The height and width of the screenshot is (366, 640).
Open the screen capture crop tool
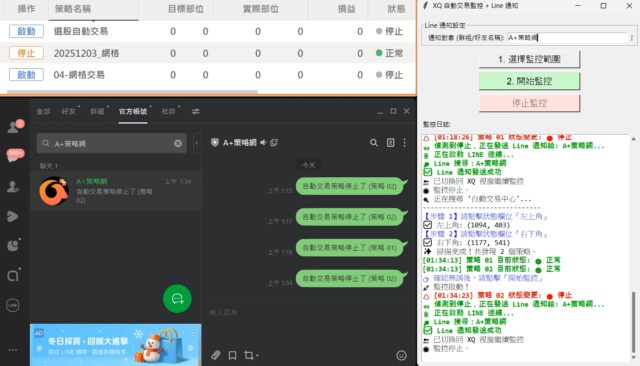point(250,355)
